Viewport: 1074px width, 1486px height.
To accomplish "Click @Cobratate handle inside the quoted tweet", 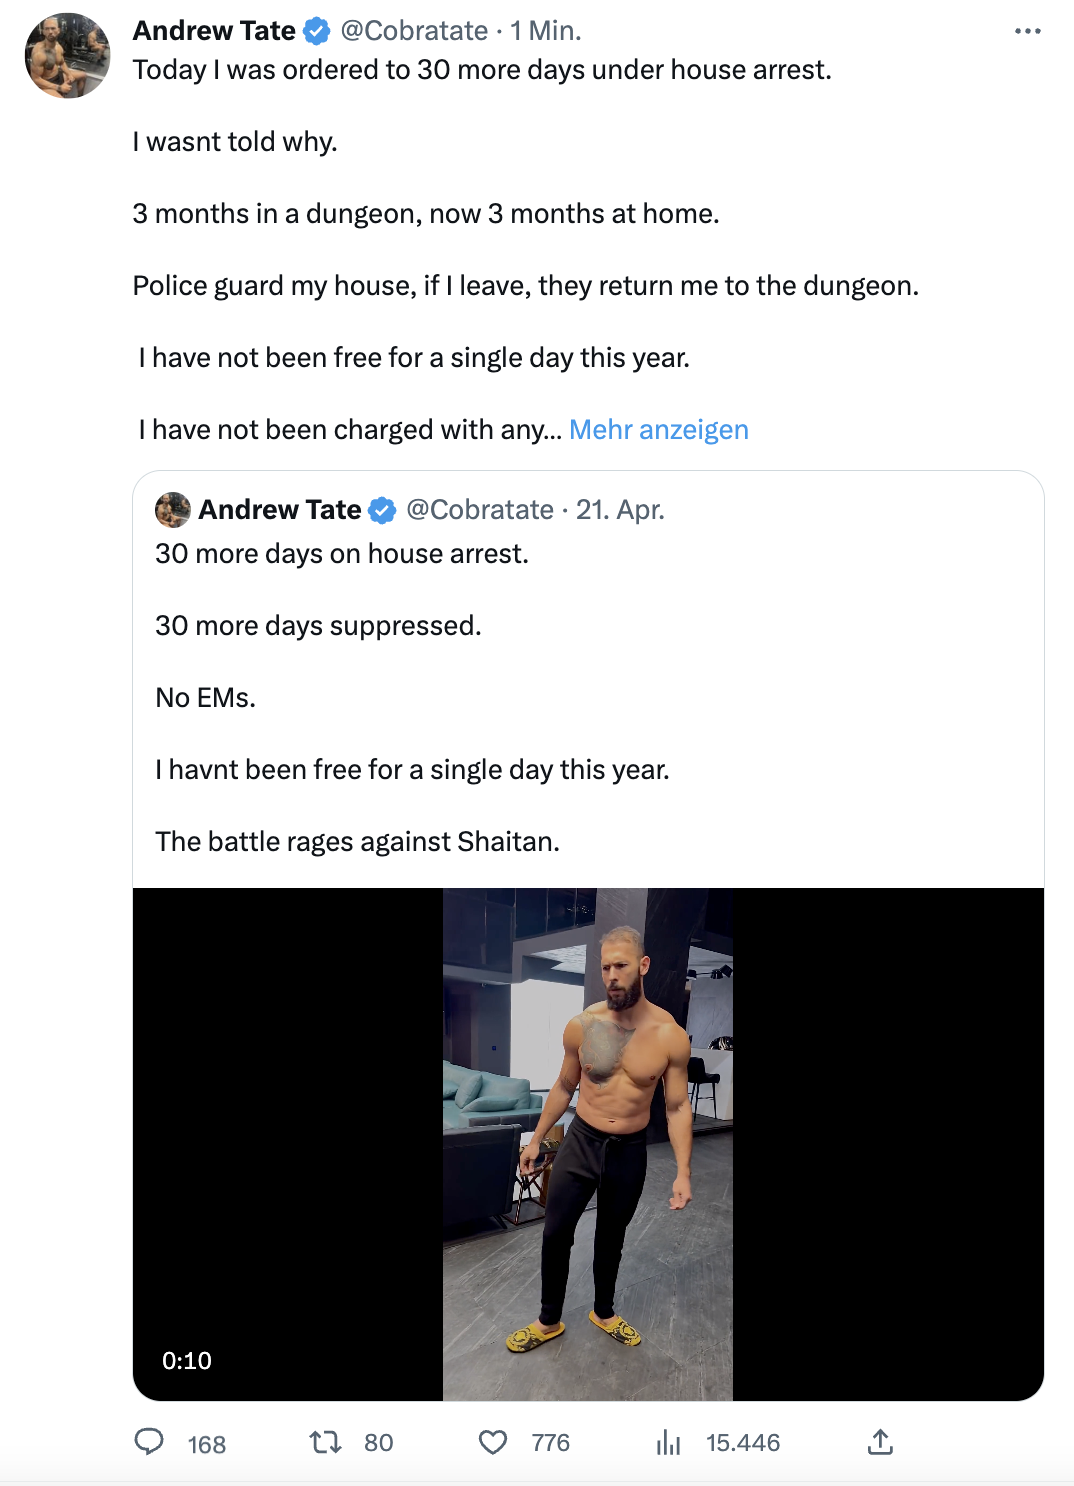I will tap(480, 510).
